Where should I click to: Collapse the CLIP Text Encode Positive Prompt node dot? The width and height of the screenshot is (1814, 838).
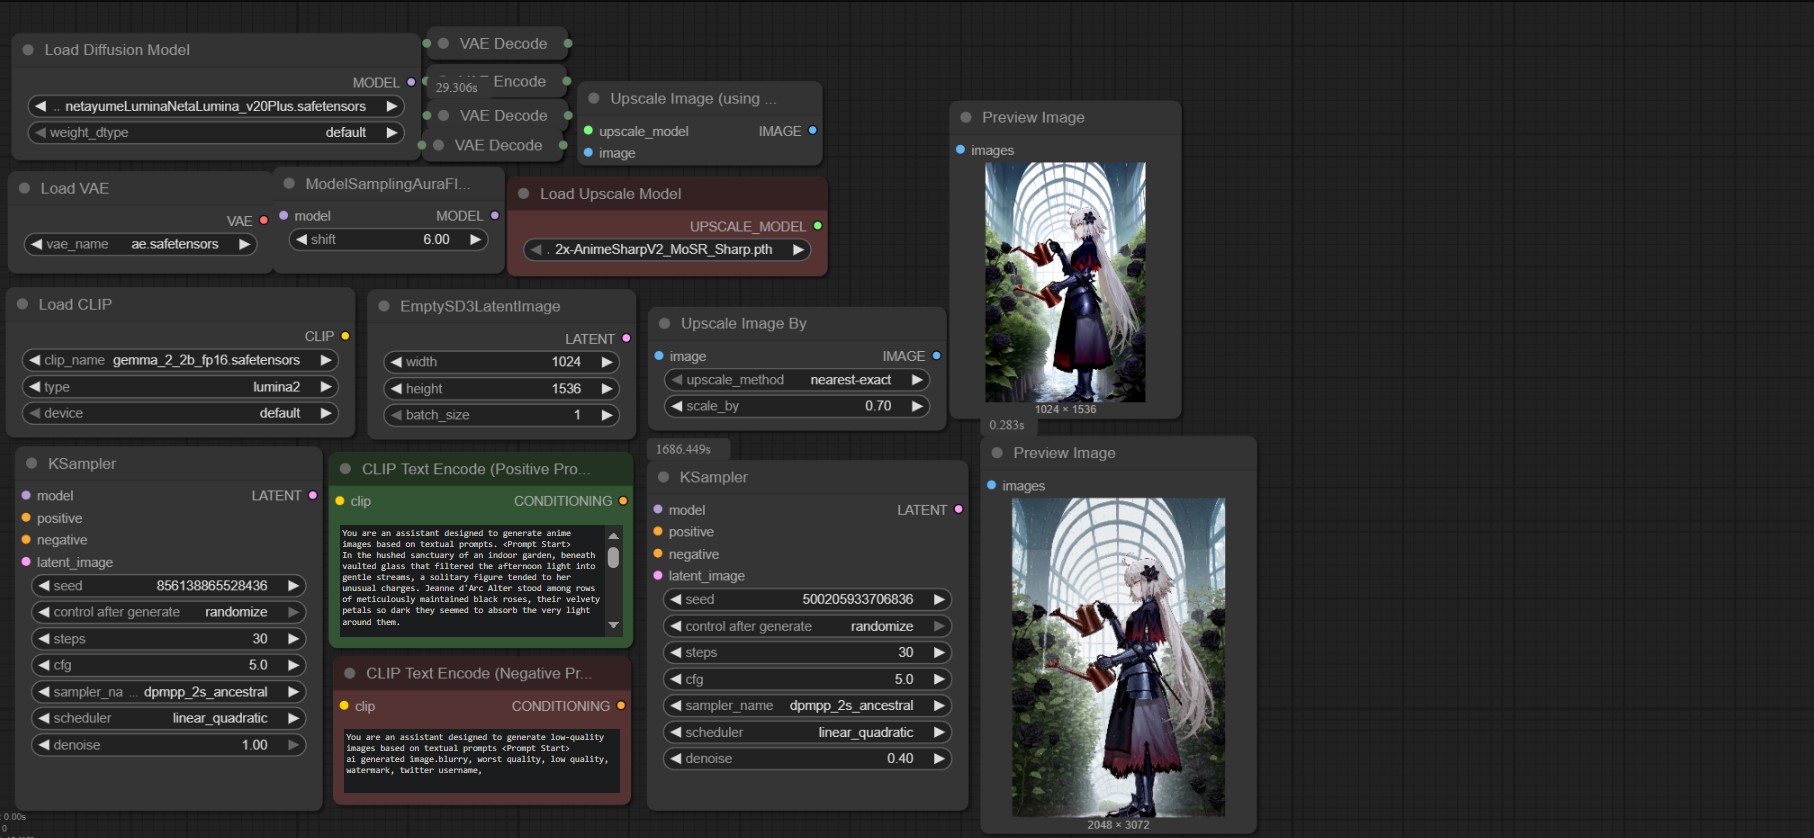(x=346, y=469)
